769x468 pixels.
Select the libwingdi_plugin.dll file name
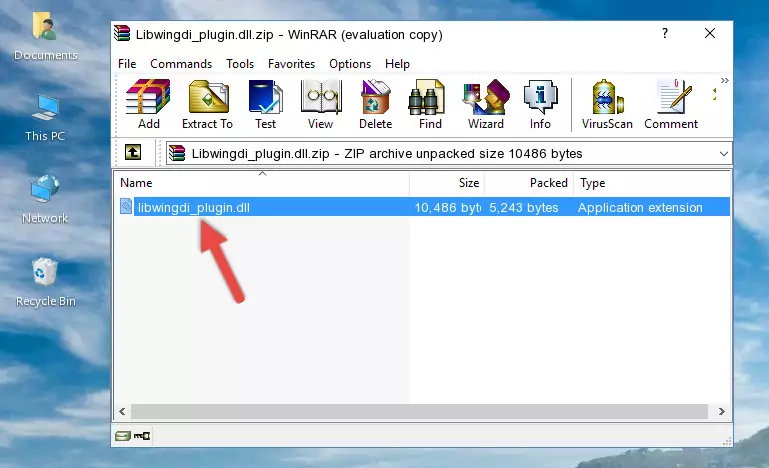tap(194, 208)
